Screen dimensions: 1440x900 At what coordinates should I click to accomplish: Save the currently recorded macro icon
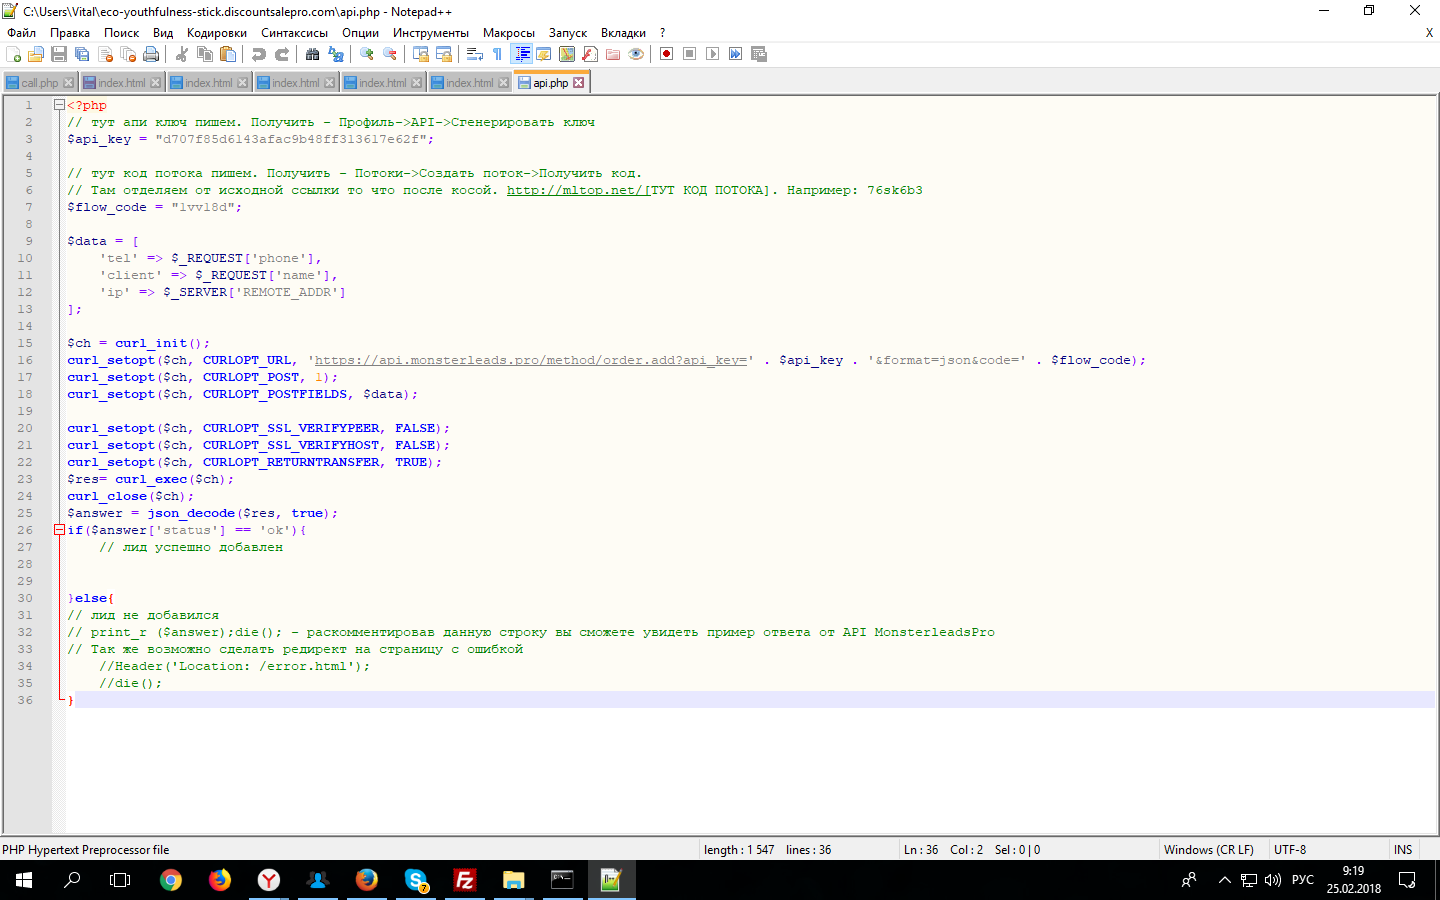[x=759, y=54]
